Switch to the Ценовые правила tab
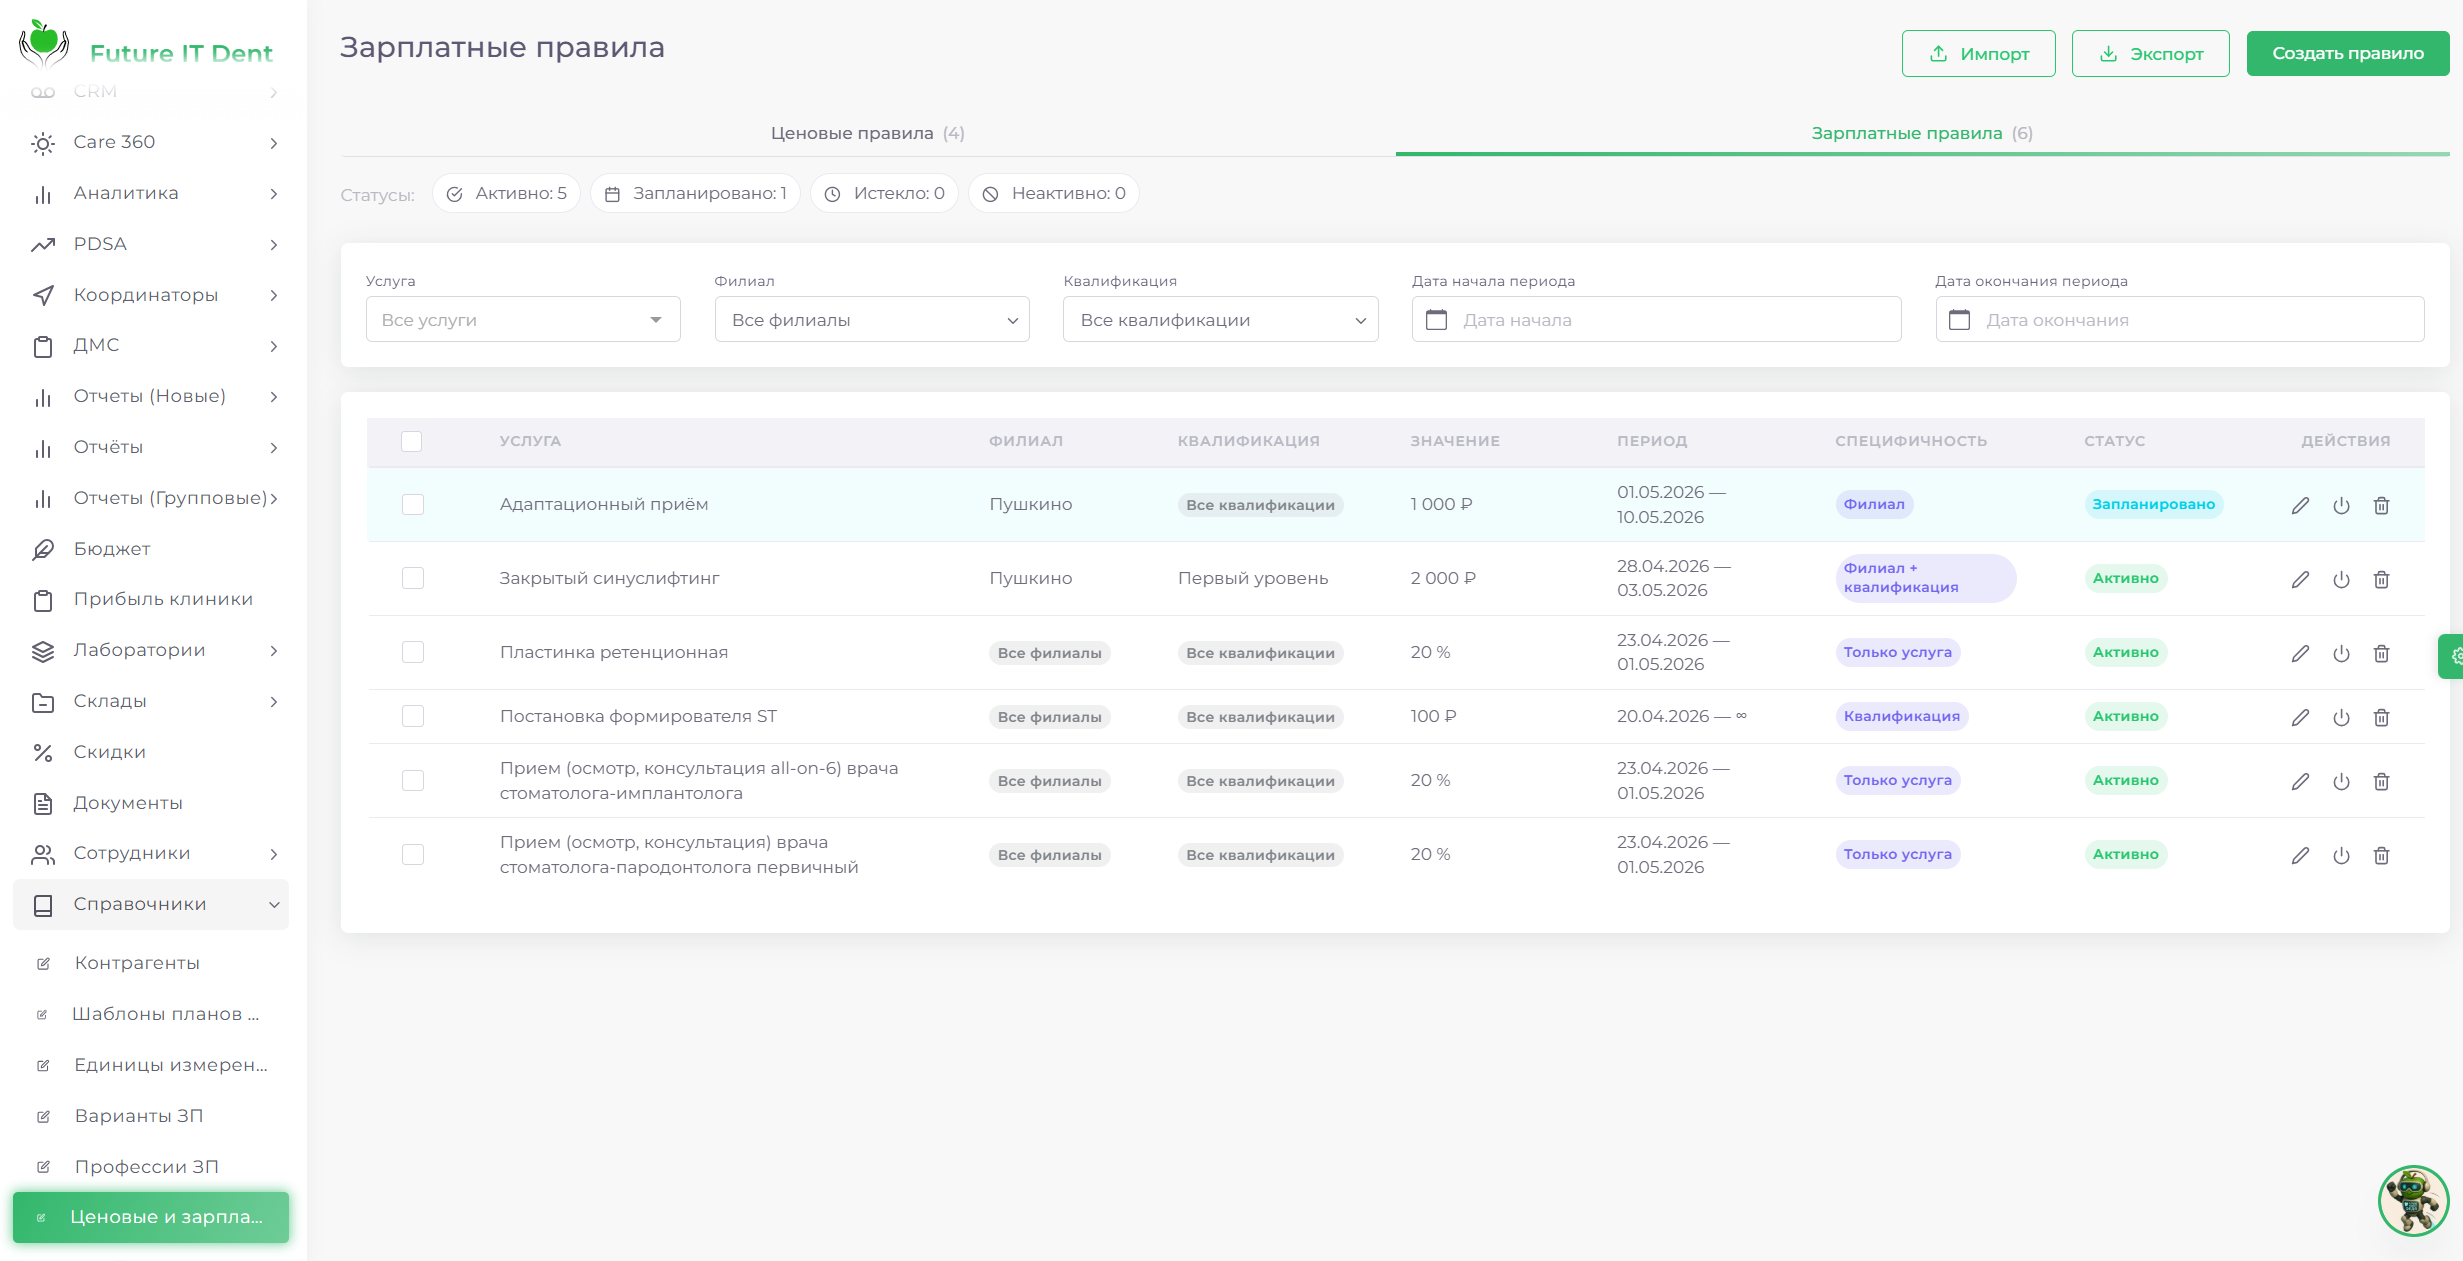The width and height of the screenshot is (2463, 1261). pyautogui.click(x=867, y=133)
